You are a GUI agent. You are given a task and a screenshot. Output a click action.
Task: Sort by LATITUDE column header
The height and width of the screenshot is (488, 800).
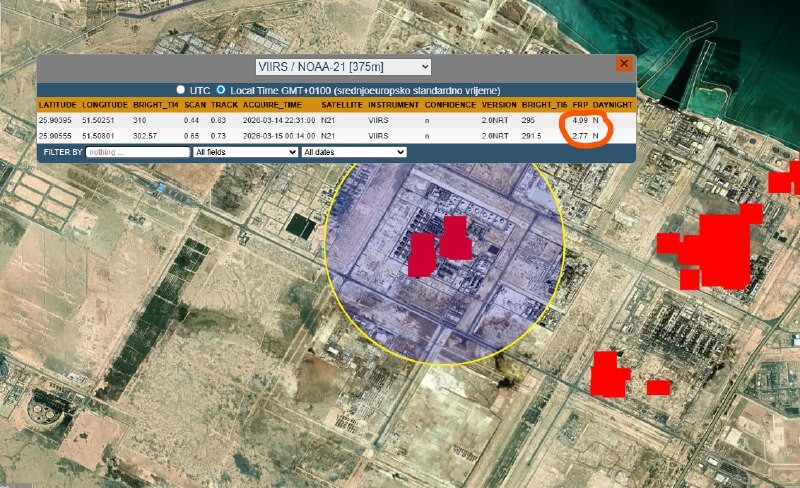click(x=58, y=105)
